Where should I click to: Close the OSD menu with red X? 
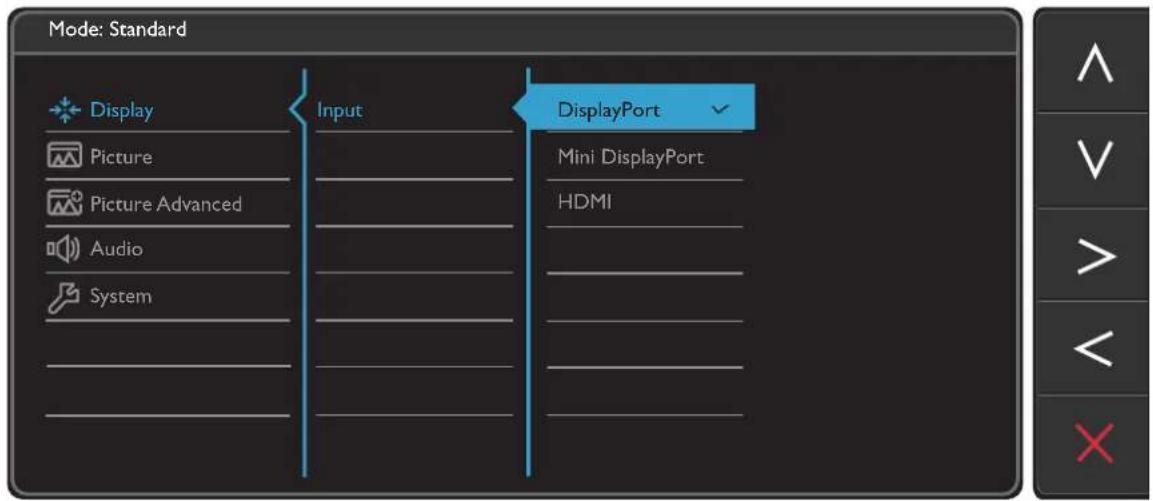1093,444
